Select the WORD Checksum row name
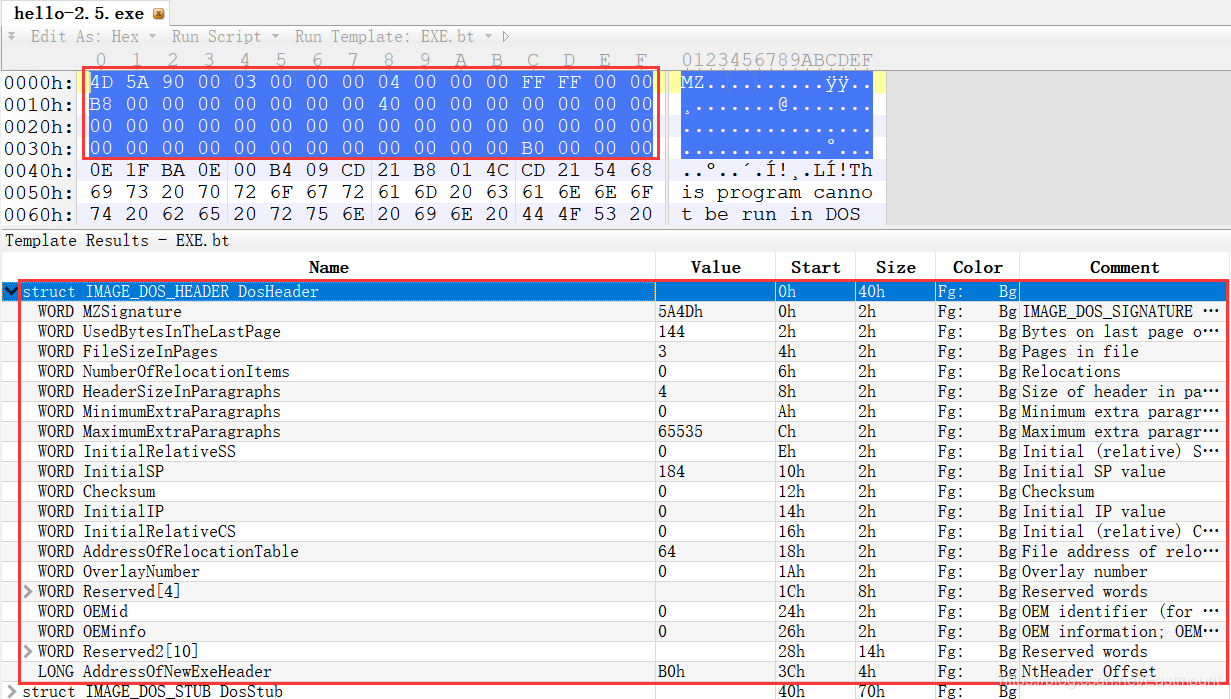1231x699 pixels. tap(96, 492)
